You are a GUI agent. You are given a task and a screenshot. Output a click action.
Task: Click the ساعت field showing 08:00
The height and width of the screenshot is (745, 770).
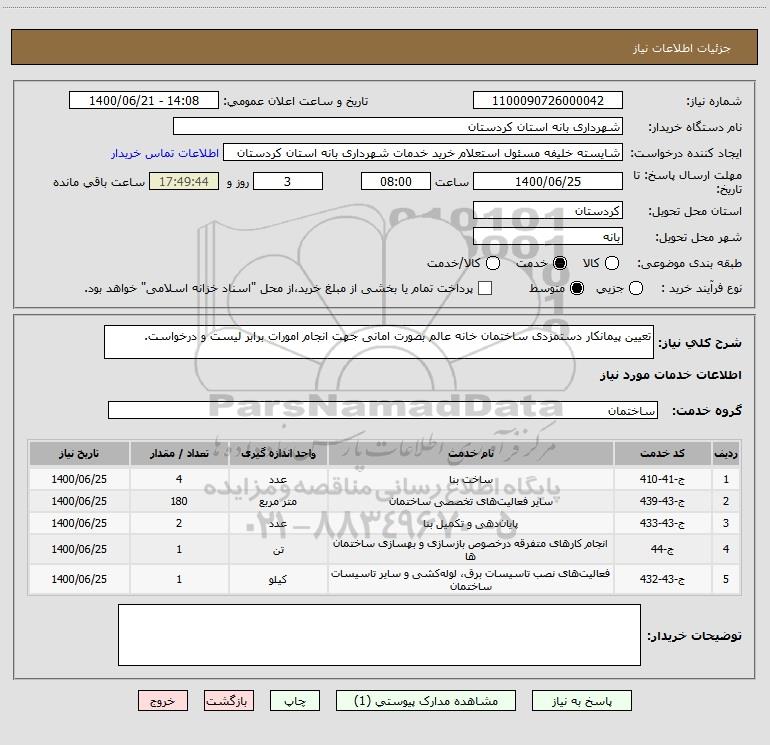point(396,181)
